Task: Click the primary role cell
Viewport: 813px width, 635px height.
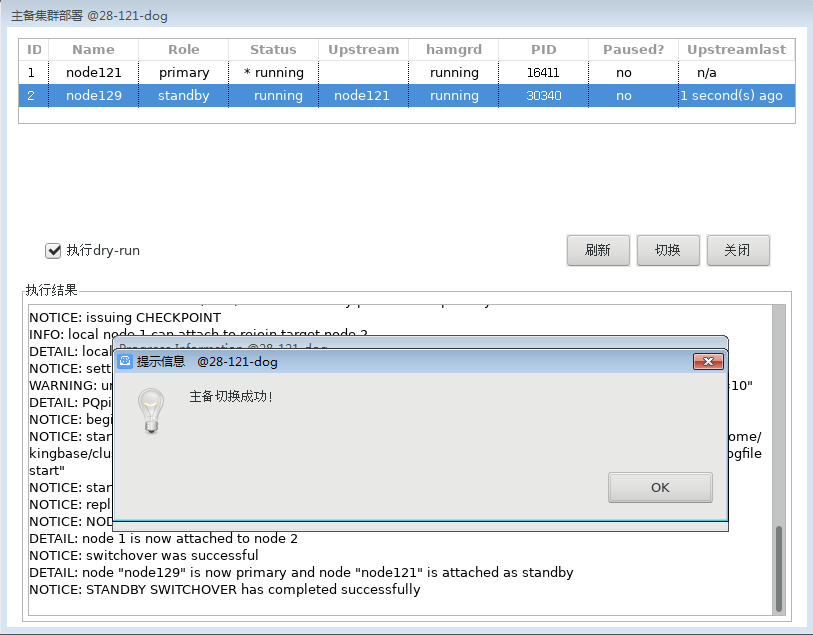Action: [x=184, y=73]
